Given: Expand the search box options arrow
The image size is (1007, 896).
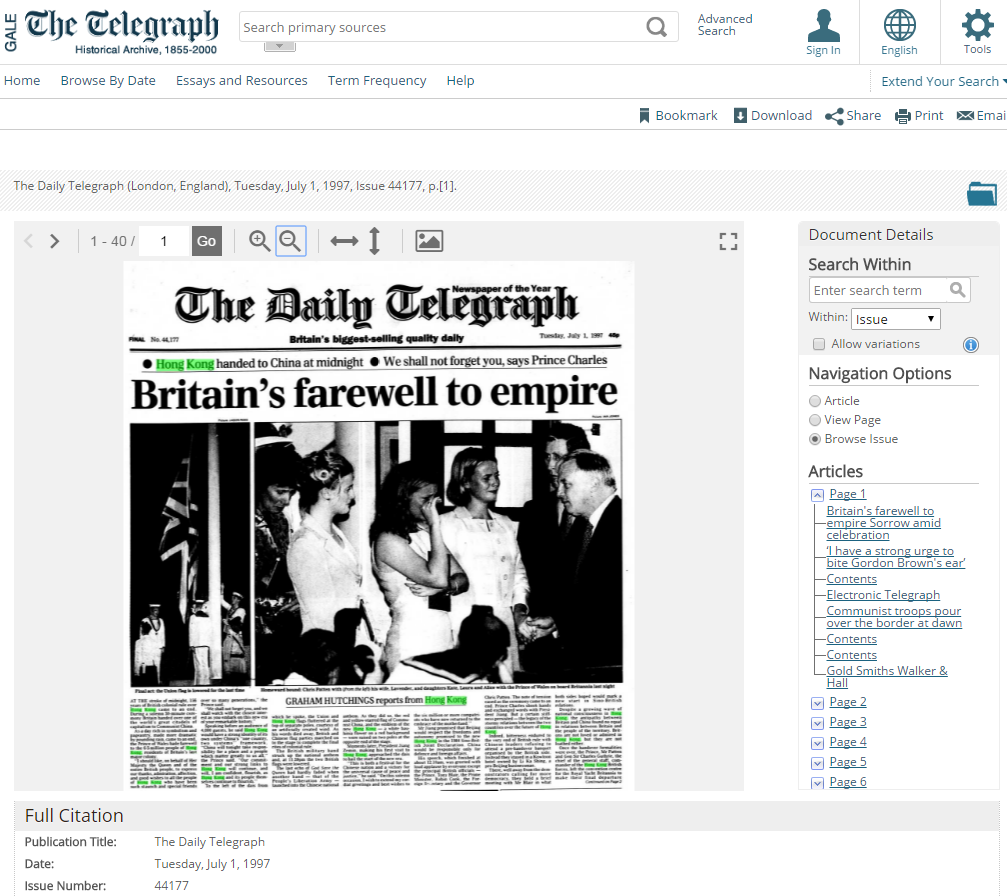Looking at the screenshot, I should [x=279, y=46].
